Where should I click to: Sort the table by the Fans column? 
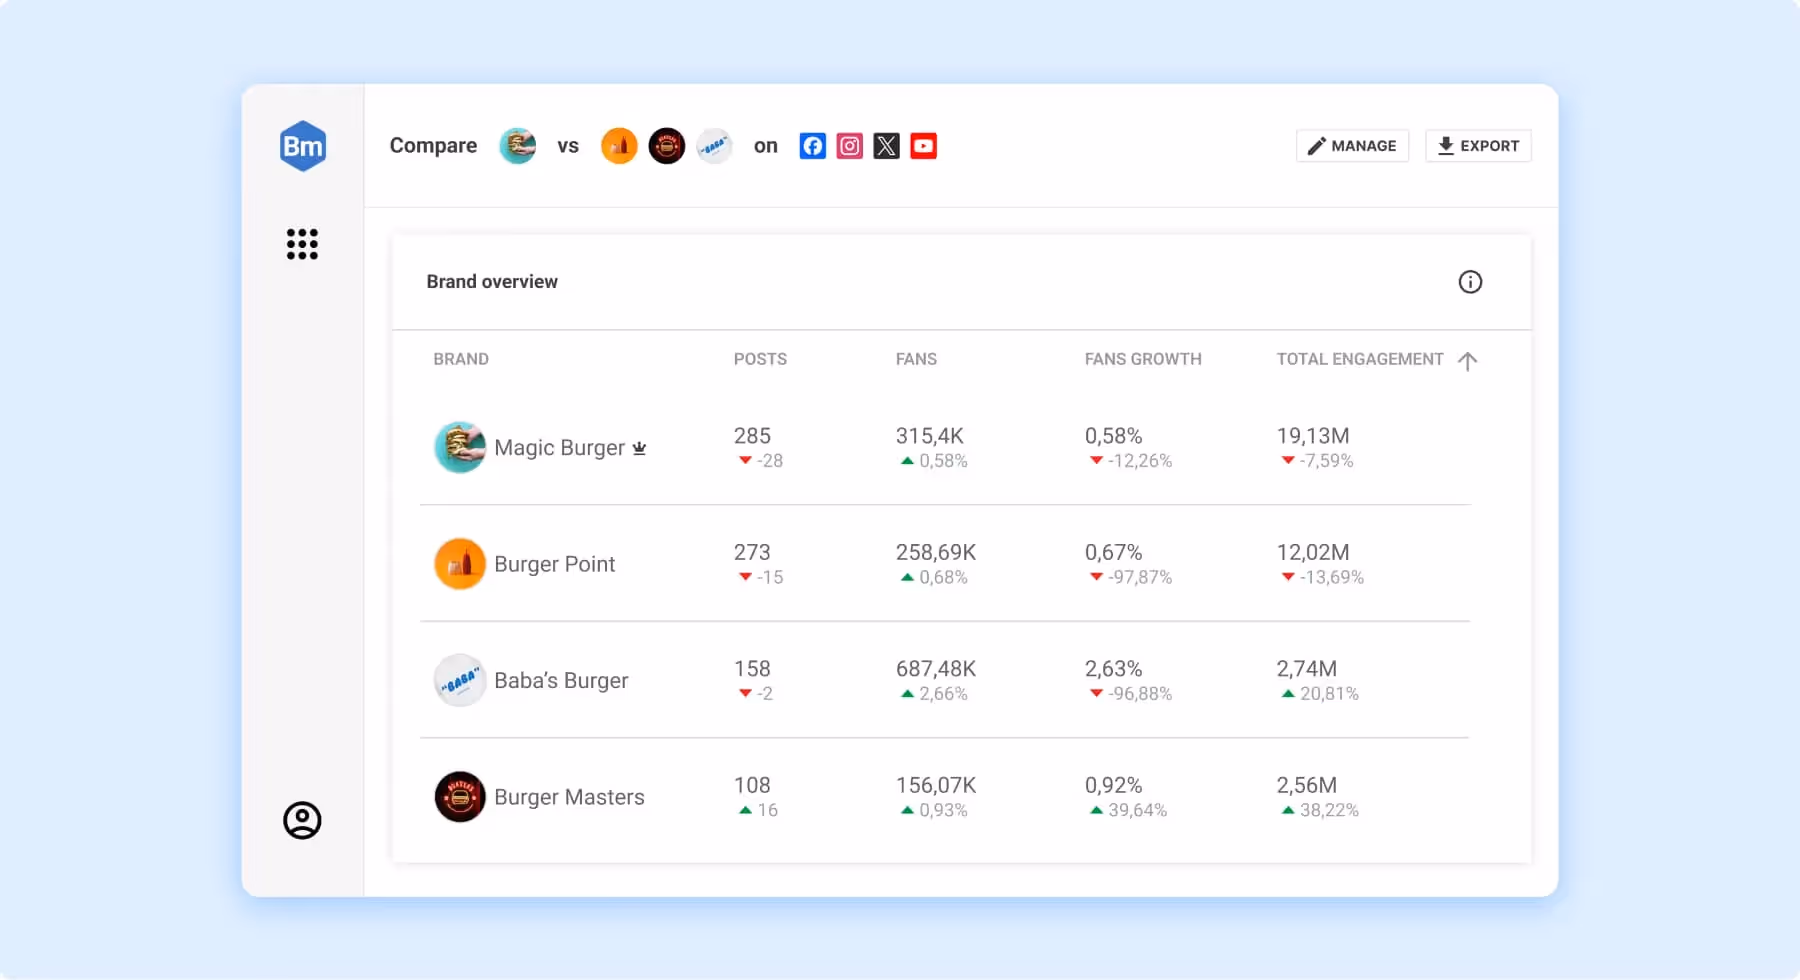pyautogui.click(x=916, y=359)
